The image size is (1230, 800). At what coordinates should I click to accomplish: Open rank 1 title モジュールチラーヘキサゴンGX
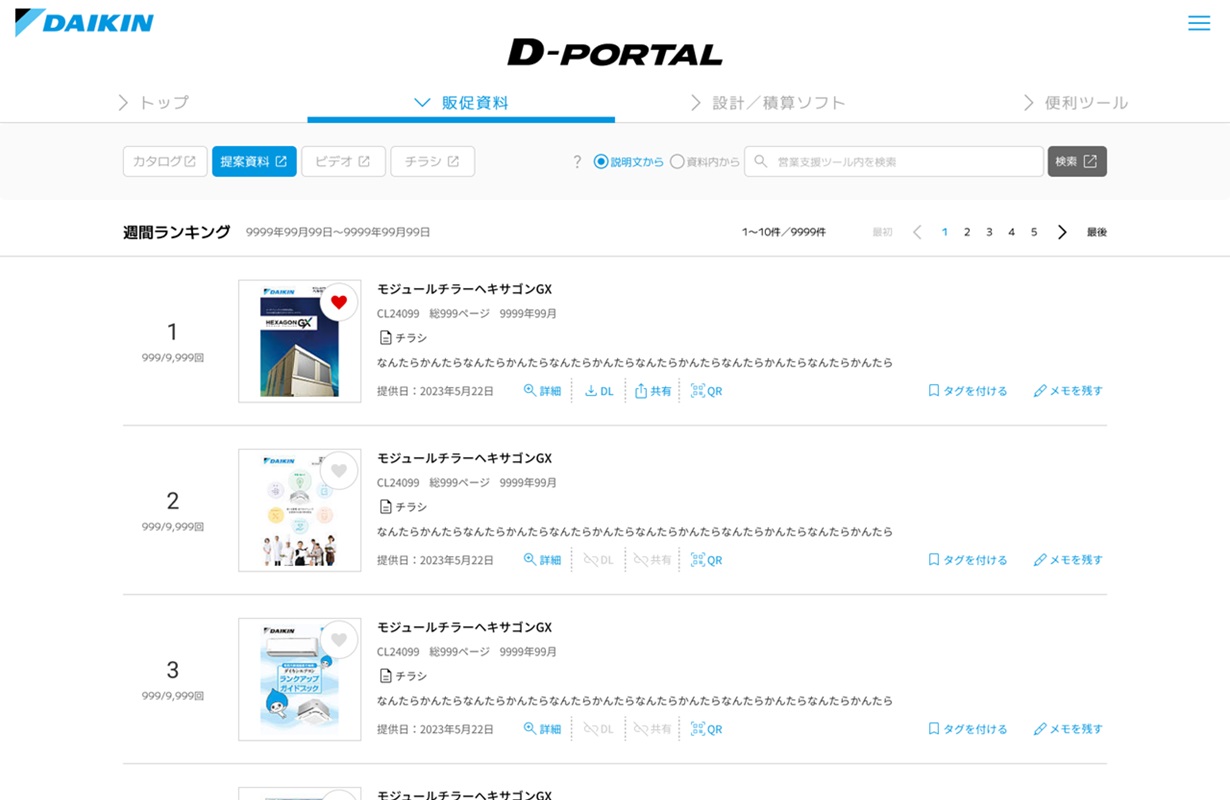click(464, 289)
